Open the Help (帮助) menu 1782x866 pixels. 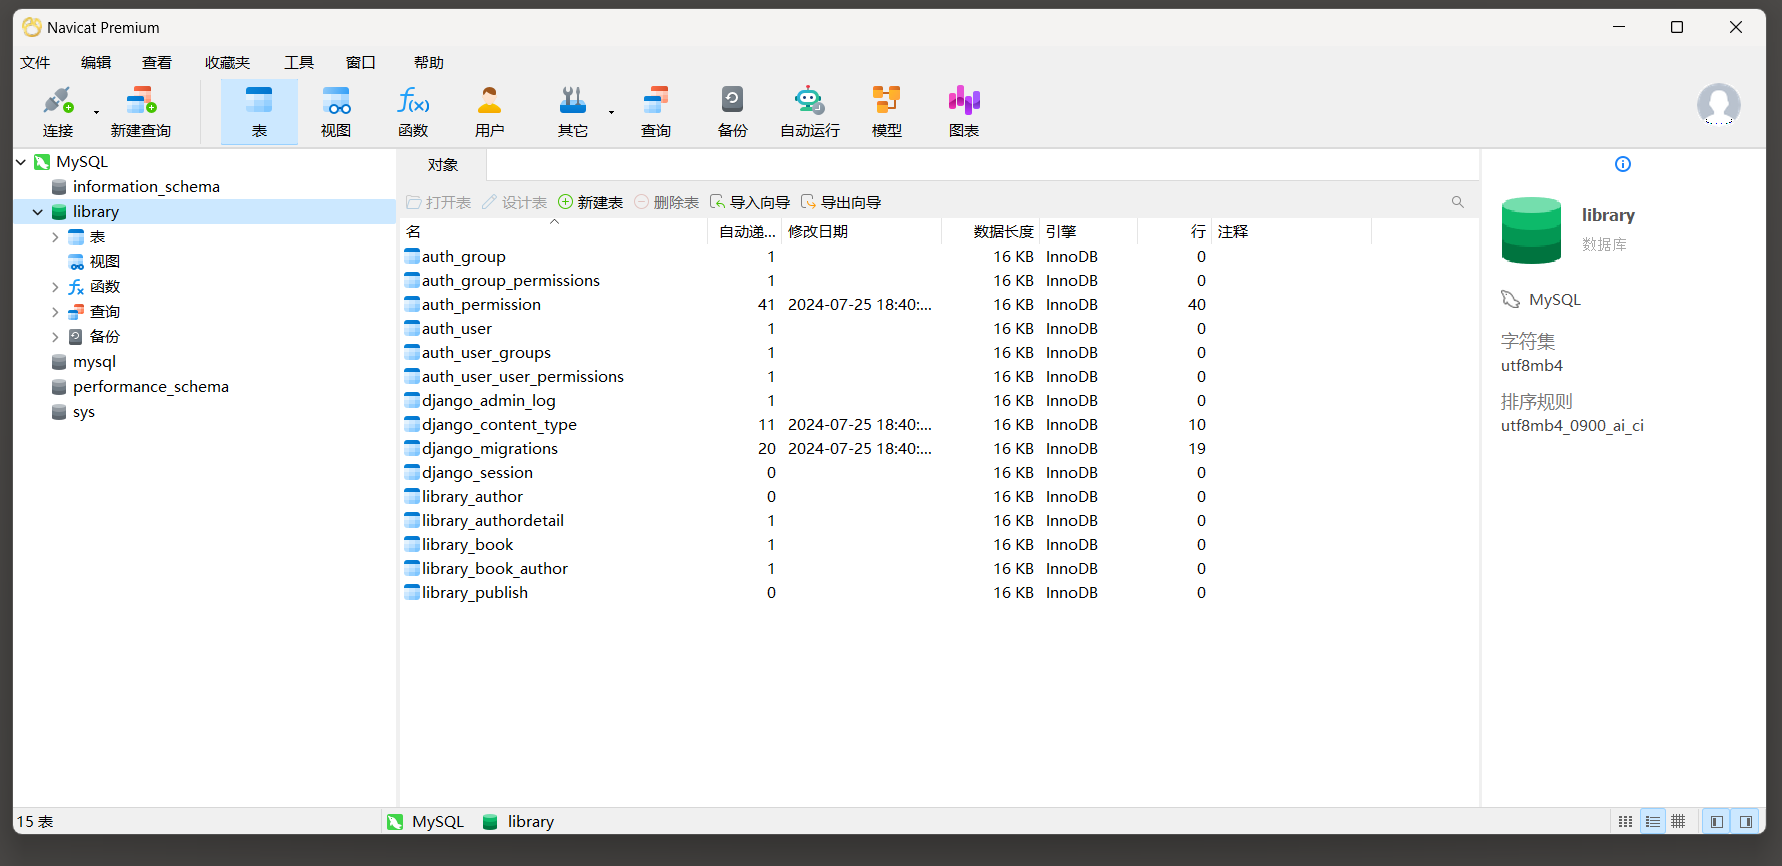point(429,62)
